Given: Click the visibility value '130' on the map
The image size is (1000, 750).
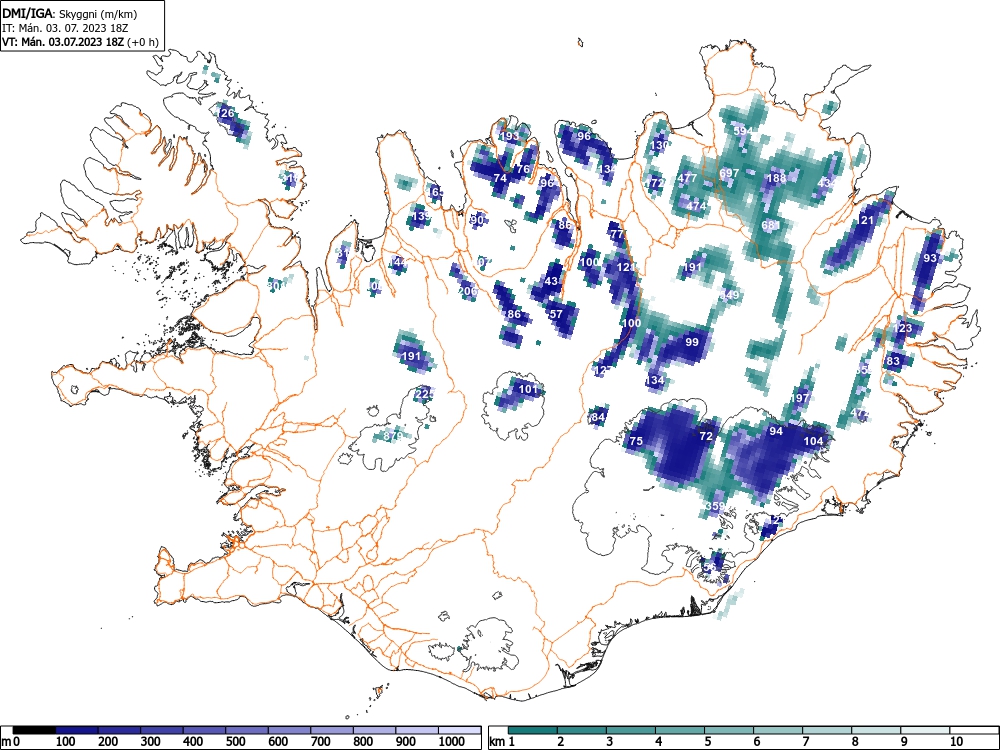Looking at the screenshot, I should click(659, 145).
